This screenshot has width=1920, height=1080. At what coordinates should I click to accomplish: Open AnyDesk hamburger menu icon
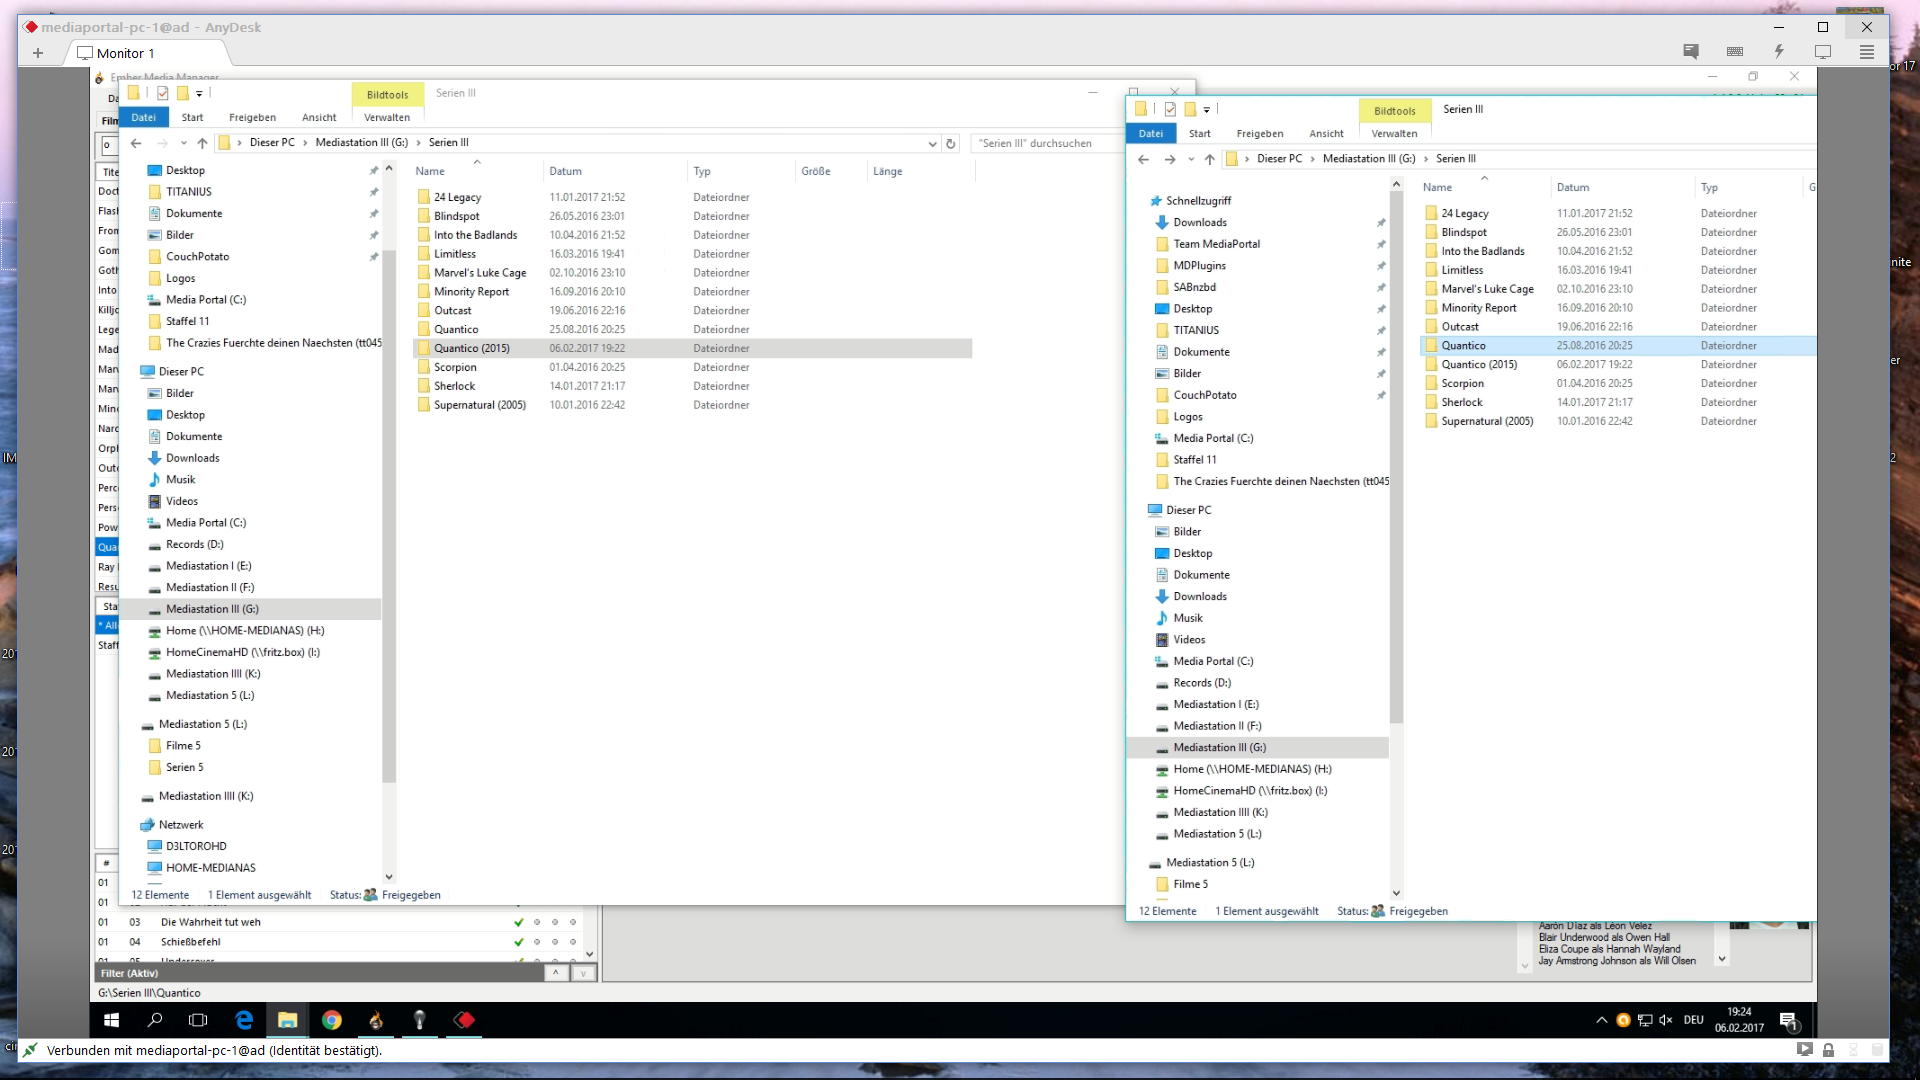coord(1867,51)
